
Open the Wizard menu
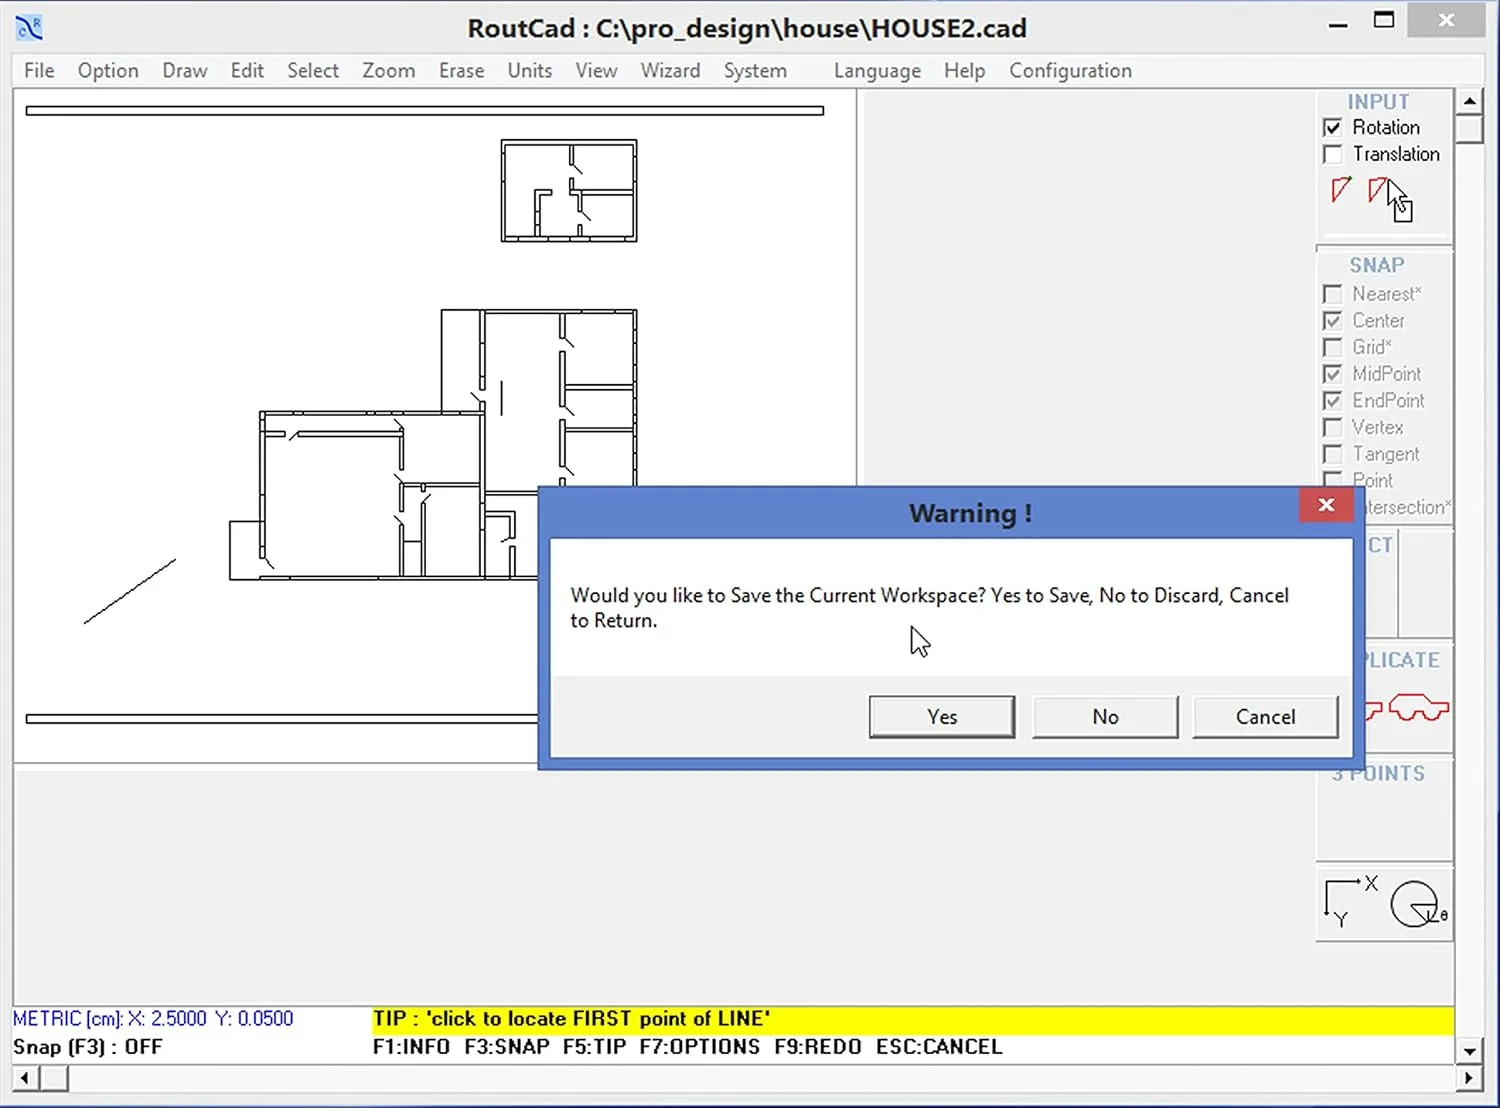(670, 70)
